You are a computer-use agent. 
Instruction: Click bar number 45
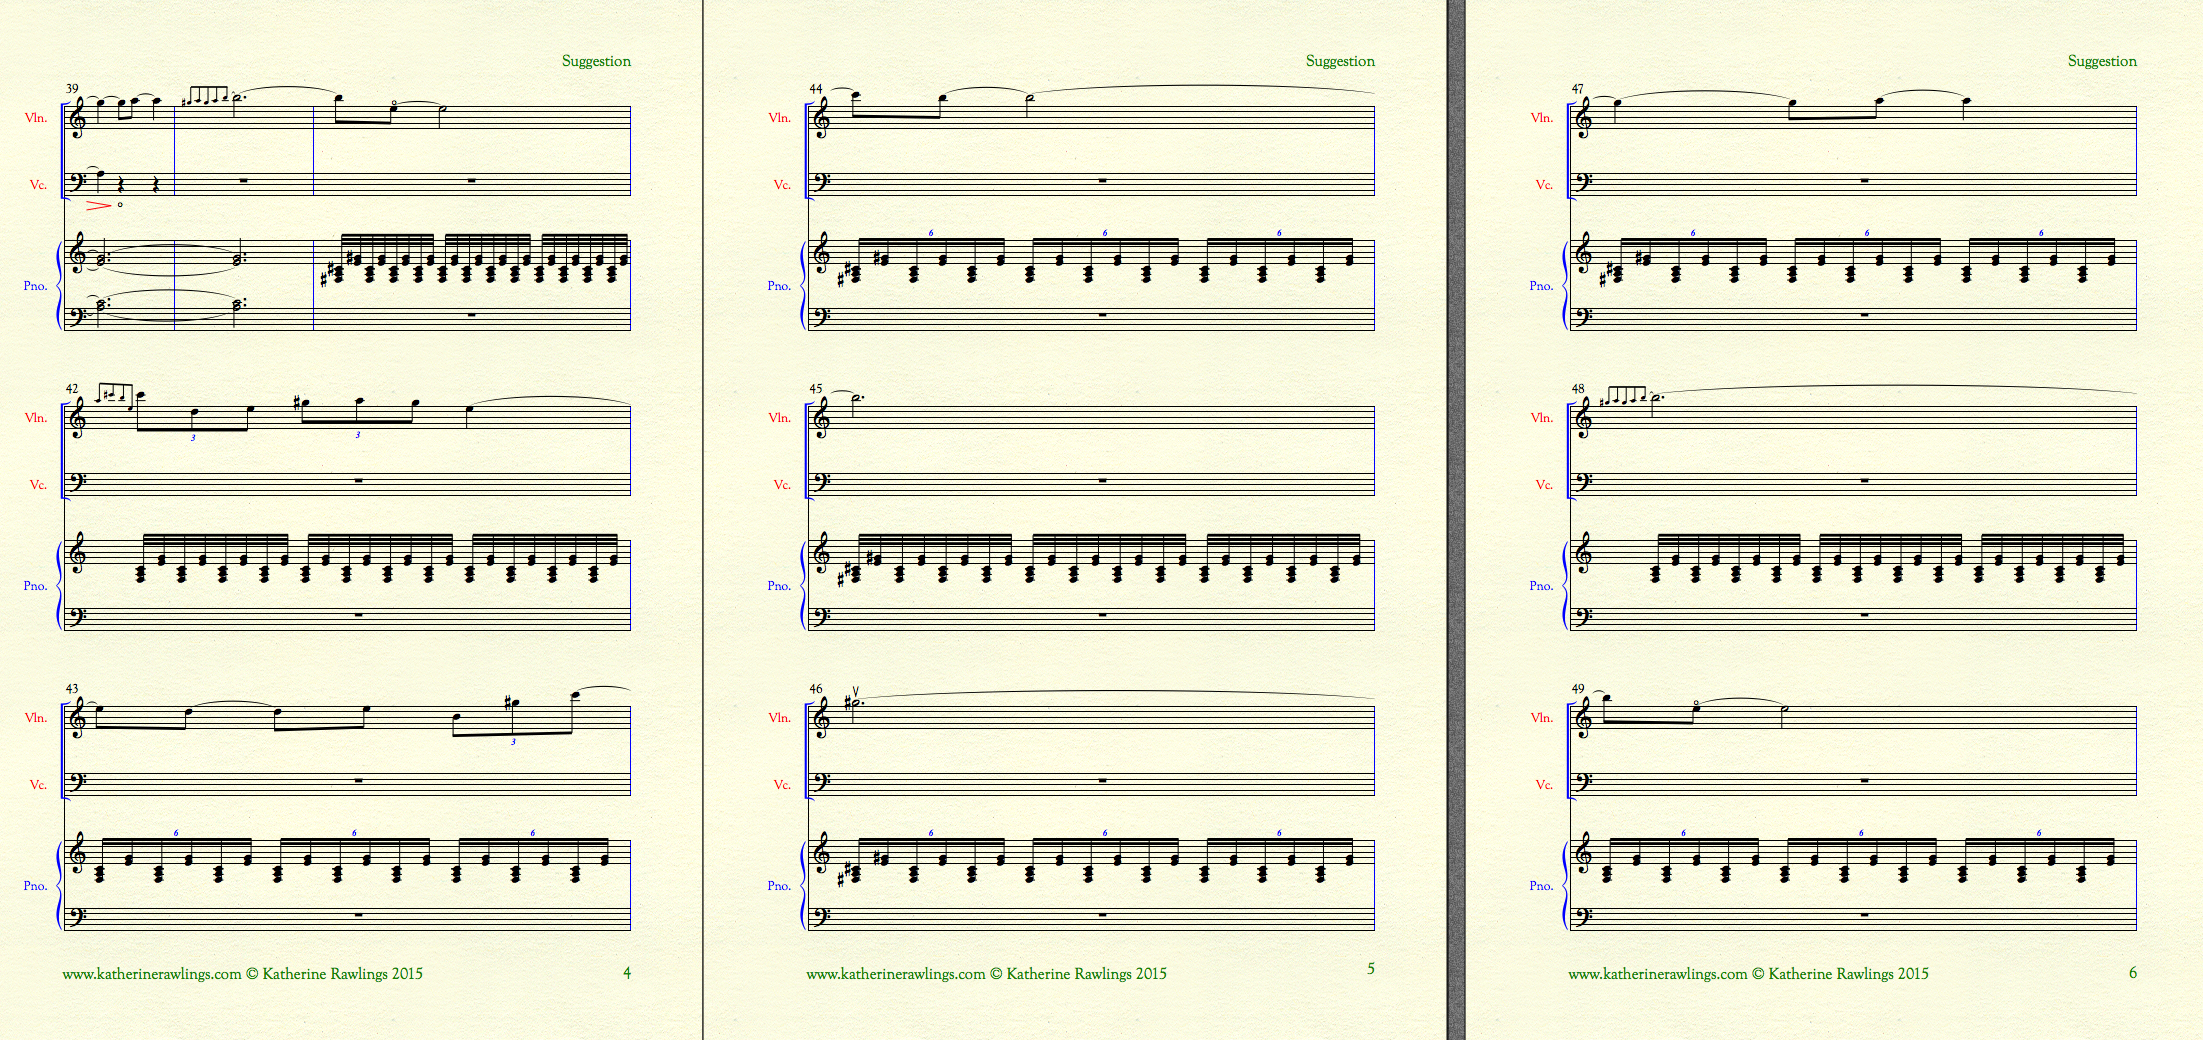click(x=816, y=388)
